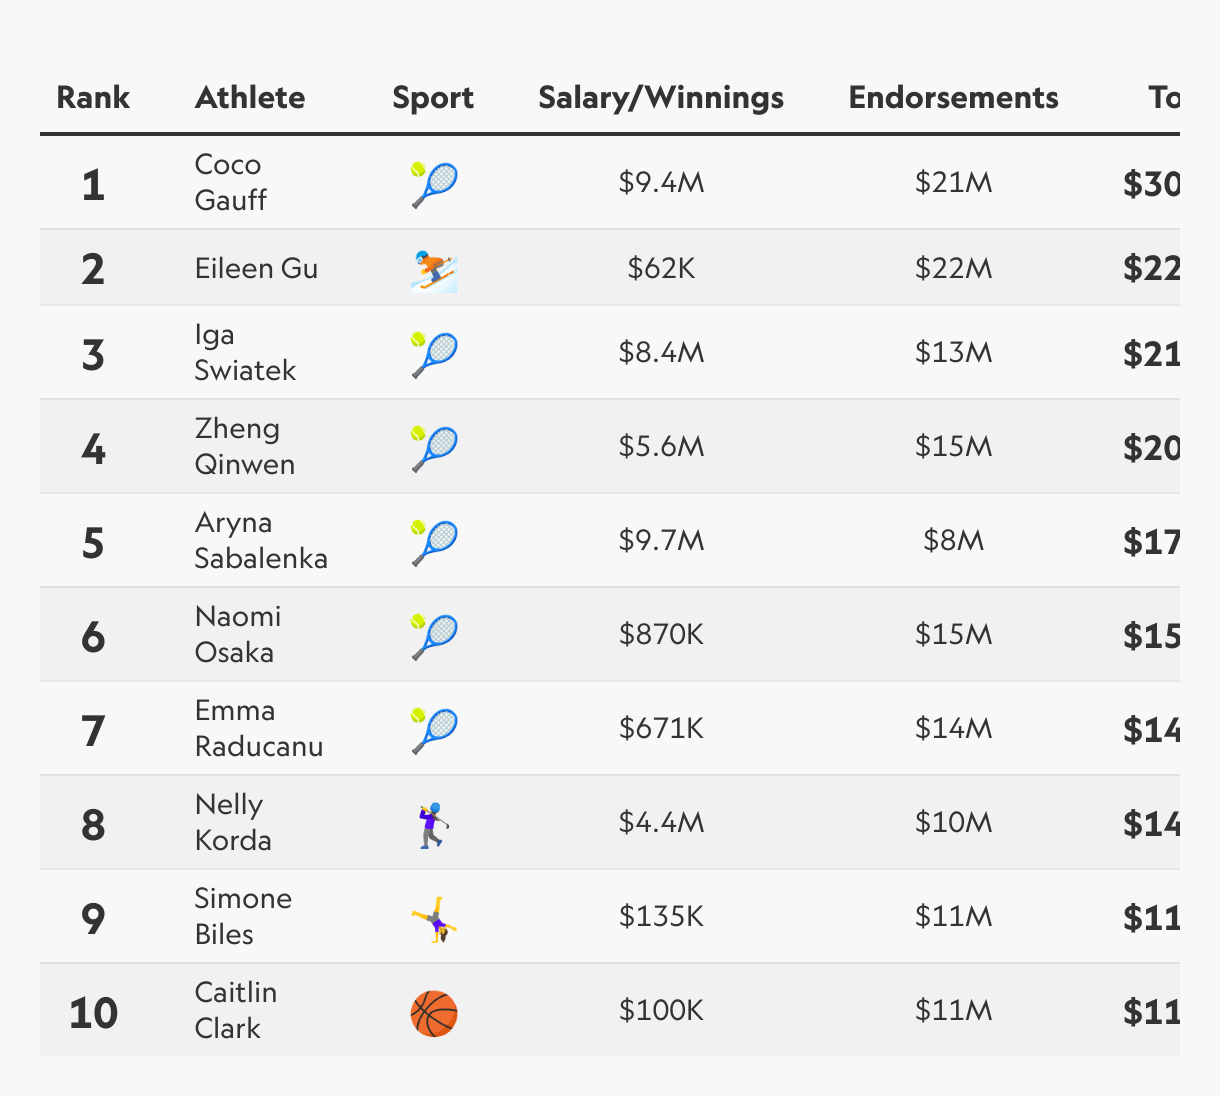Screen dimensions: 1220x1096
Task: Click the rank number 10 cell
Action: point(93,1013)
